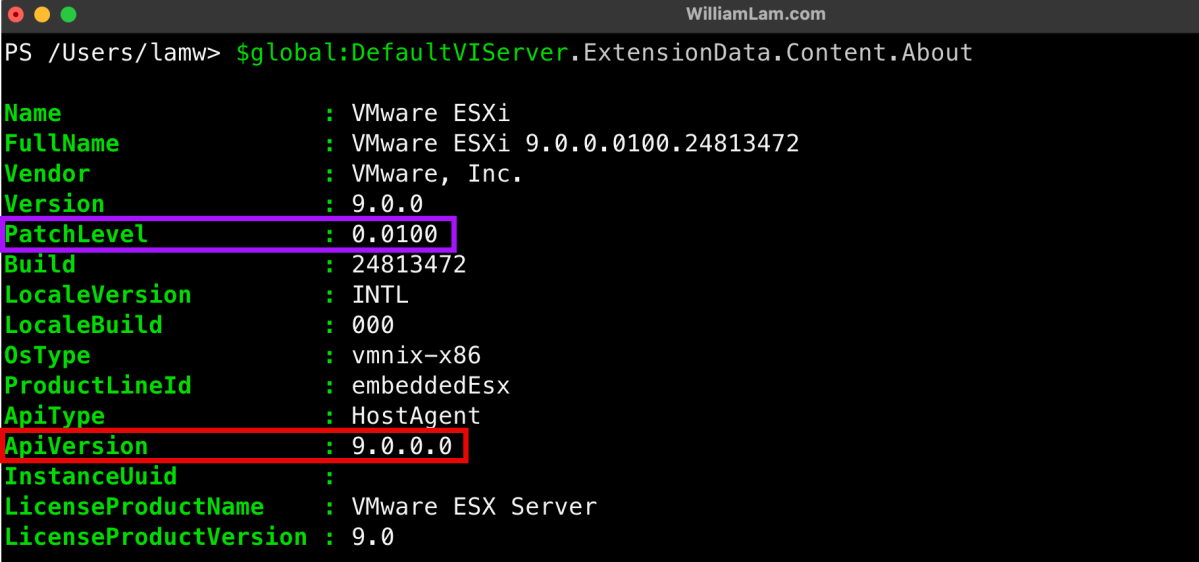The image size is (1199, 562).
Task: Click the PS /Users/lamw prompt text
Action: point(112,52)
